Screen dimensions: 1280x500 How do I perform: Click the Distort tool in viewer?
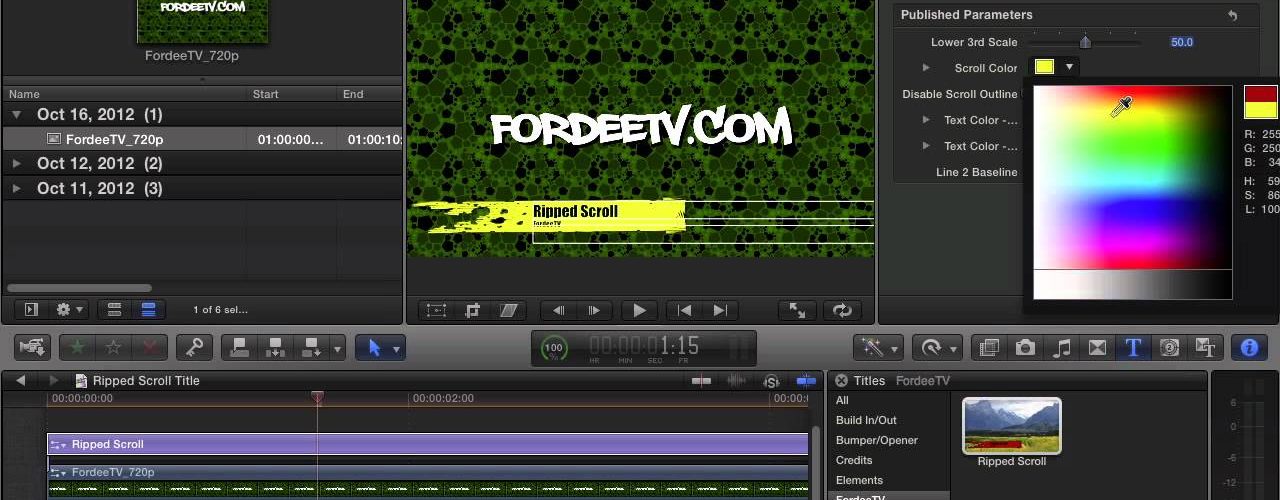[x=509, y=311]
